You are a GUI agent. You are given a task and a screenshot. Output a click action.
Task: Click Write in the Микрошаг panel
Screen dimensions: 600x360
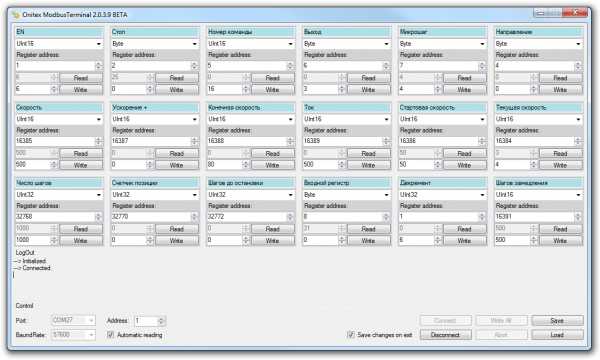(465, 90)
